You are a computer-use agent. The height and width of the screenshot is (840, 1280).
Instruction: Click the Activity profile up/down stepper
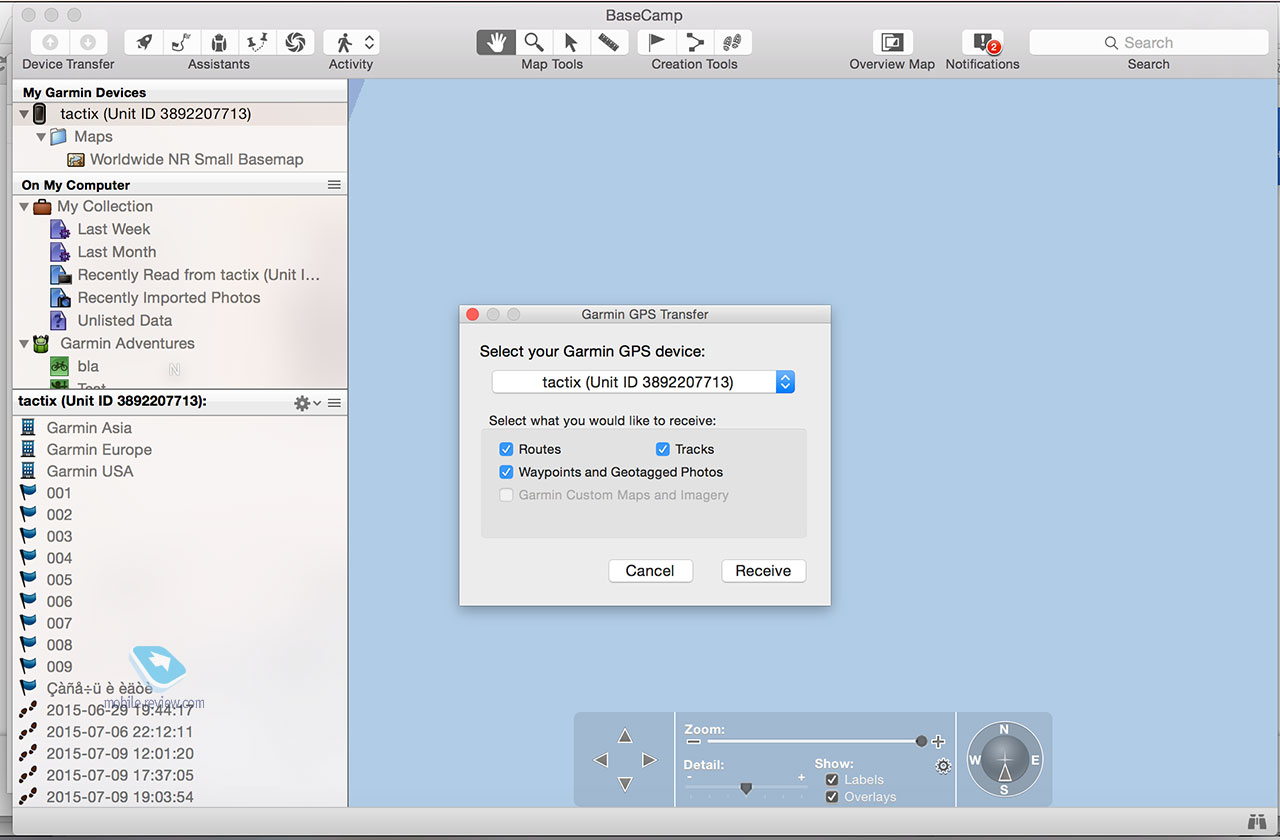tap(369, 42)
